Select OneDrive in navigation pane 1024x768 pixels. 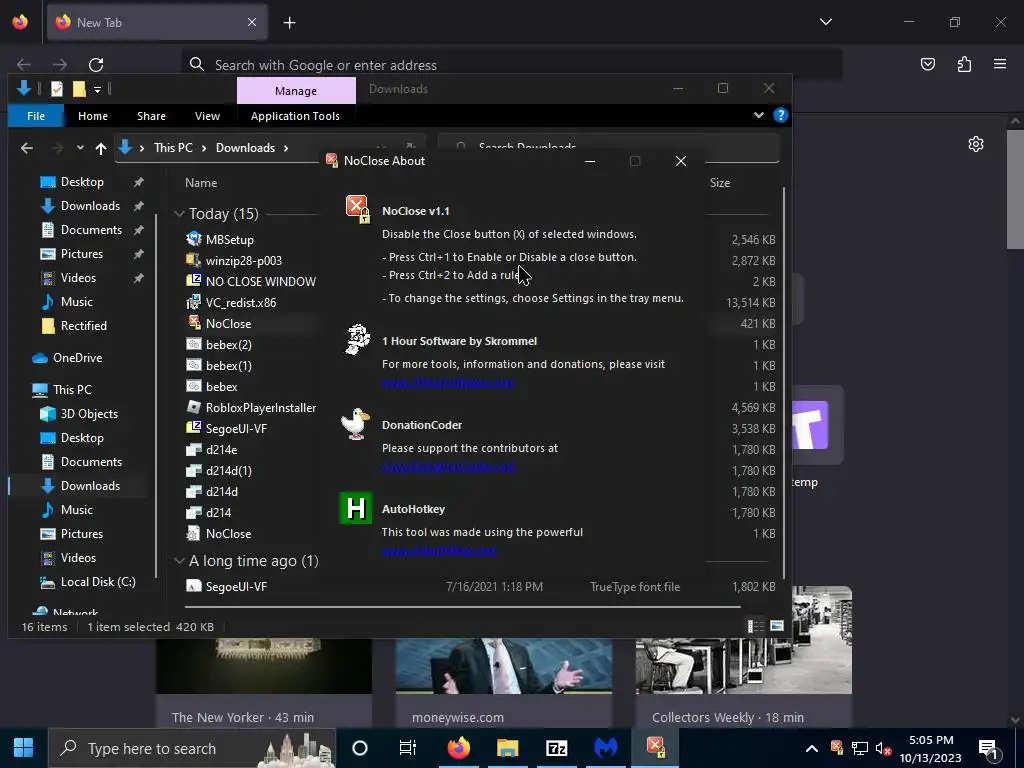(77, 358)
